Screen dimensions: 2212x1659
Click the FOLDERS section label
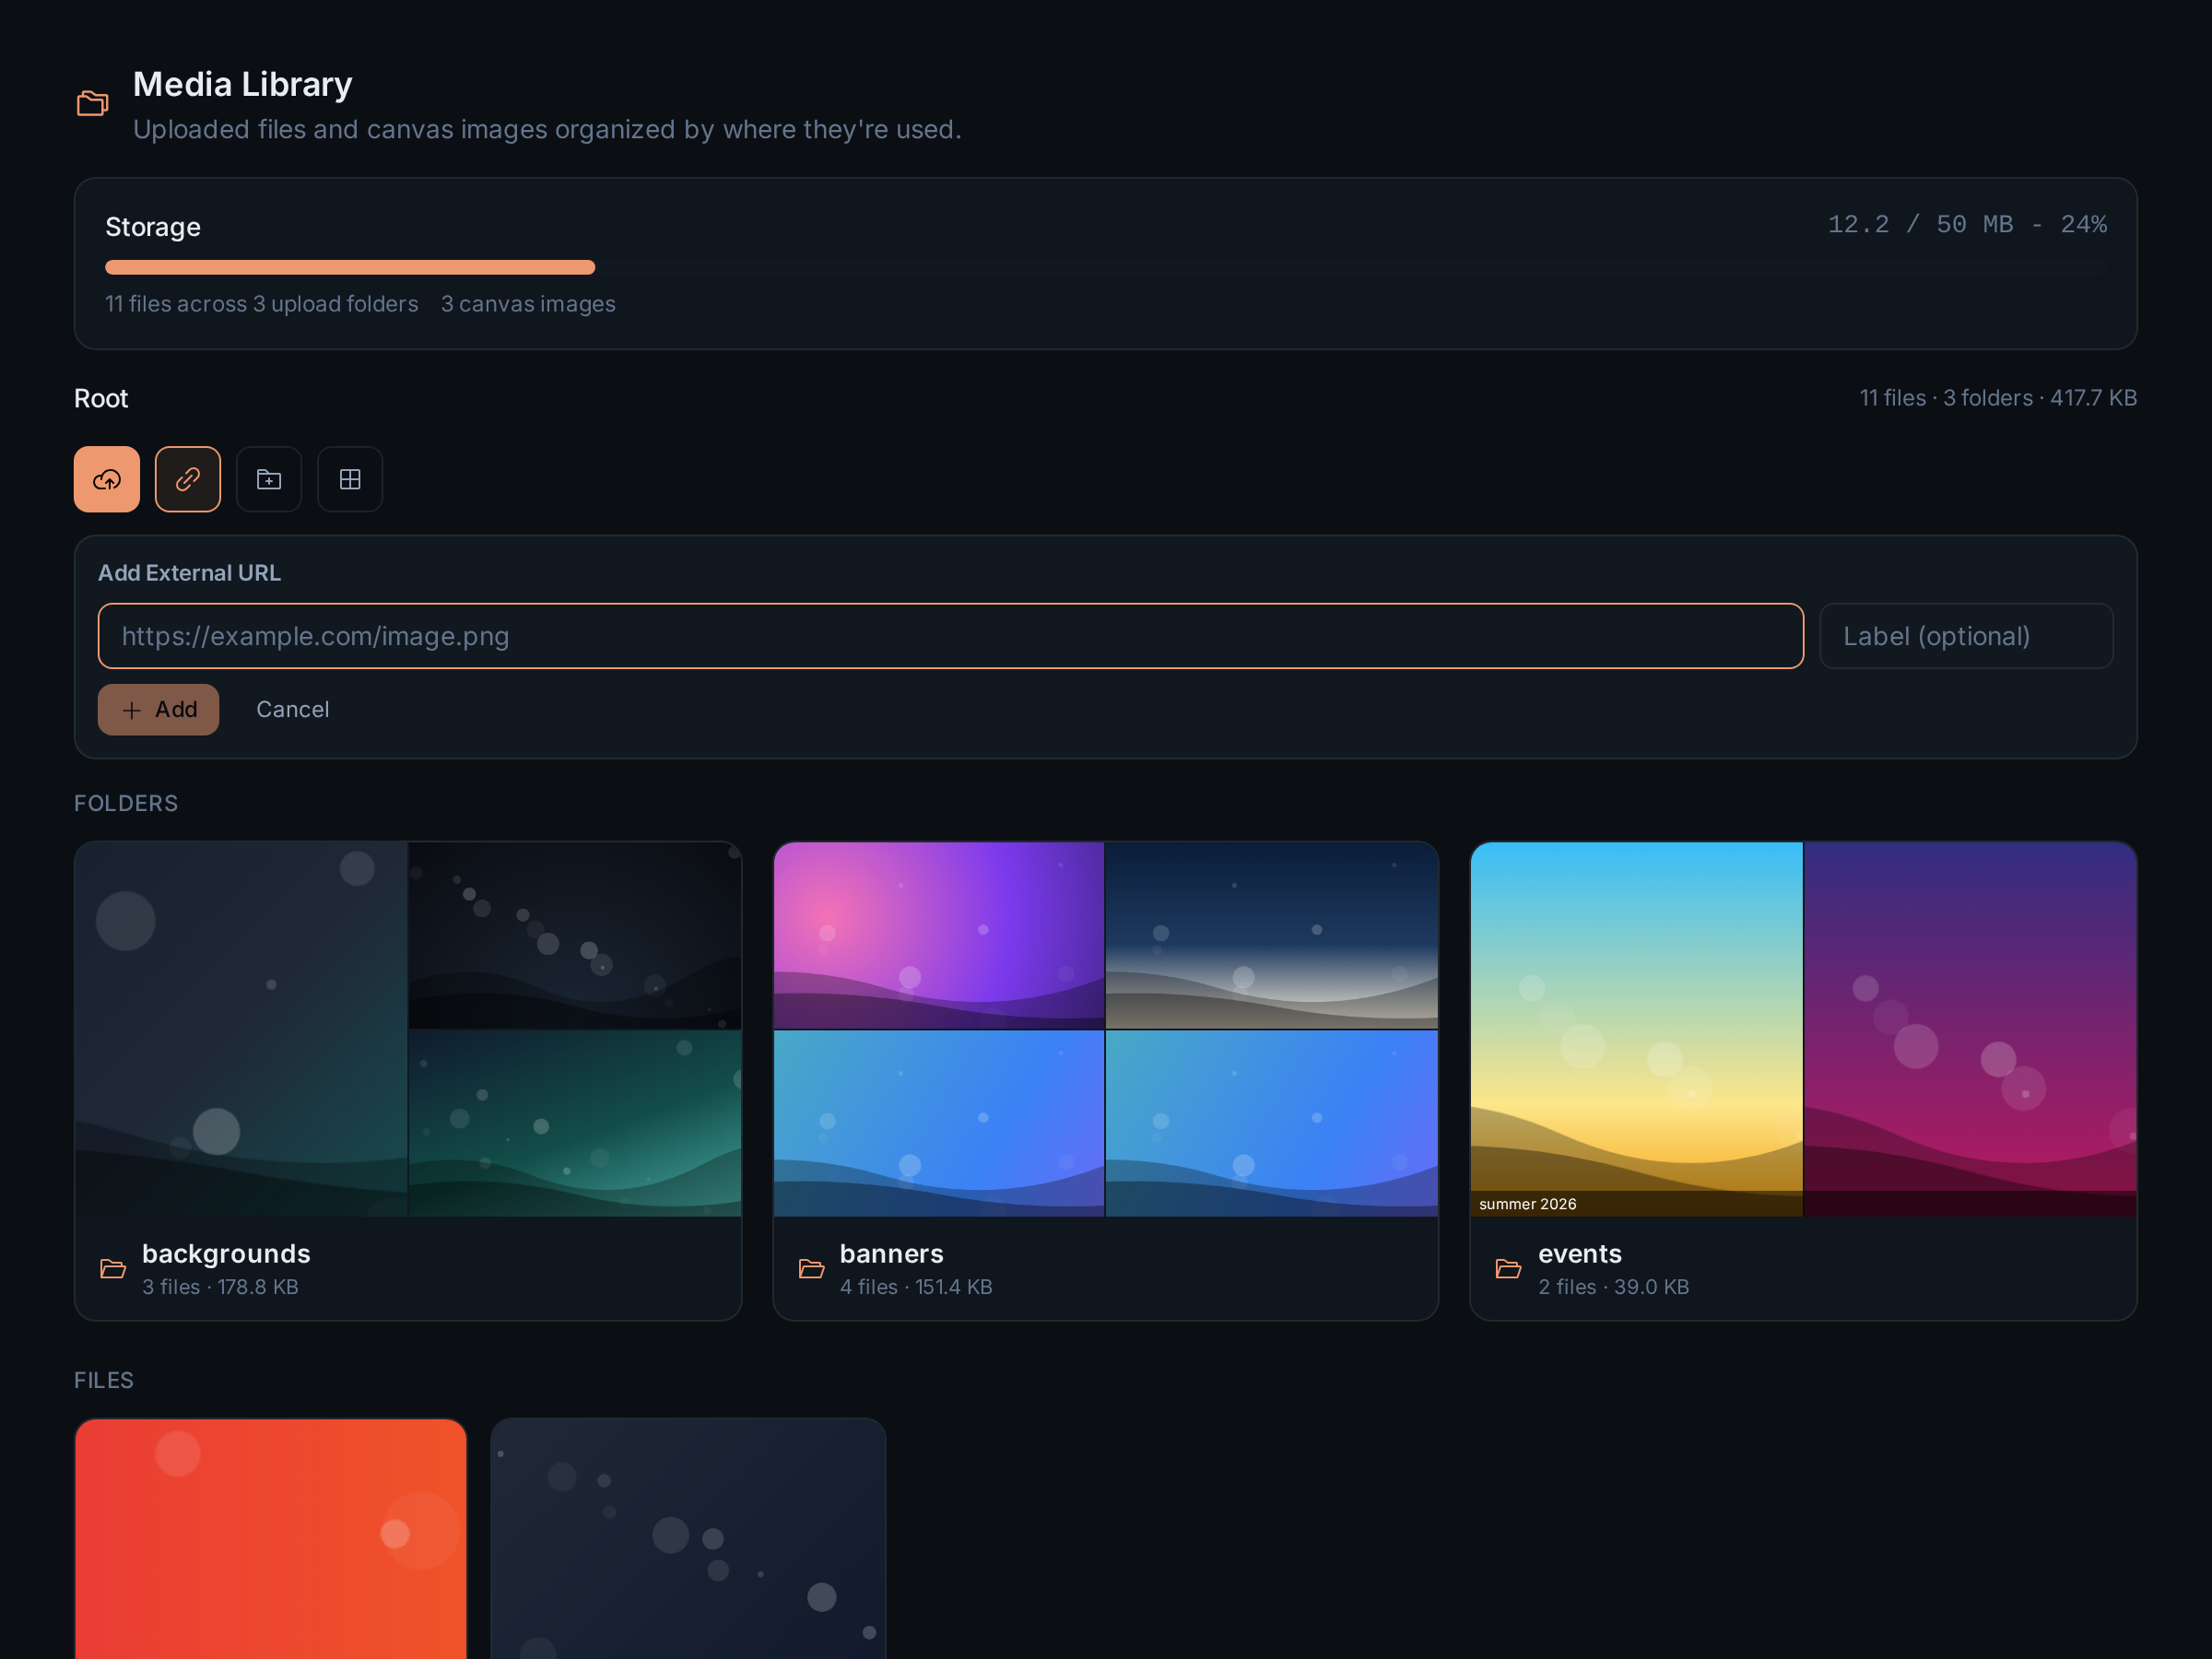(126, 803)
